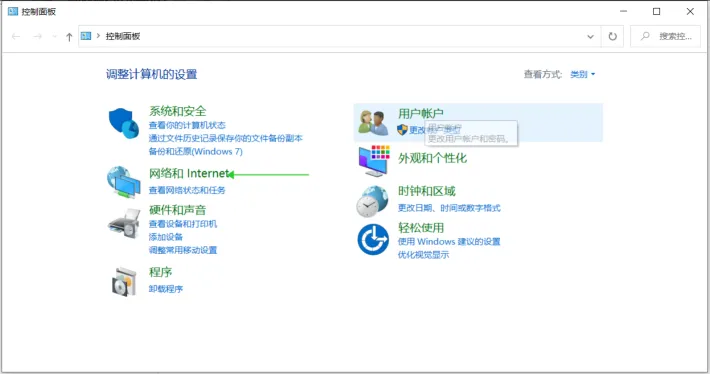Image resolution: width=710 pixels, height=374 pixels.
Task: Open the 程序 category heading
Action: coord(161,272)
